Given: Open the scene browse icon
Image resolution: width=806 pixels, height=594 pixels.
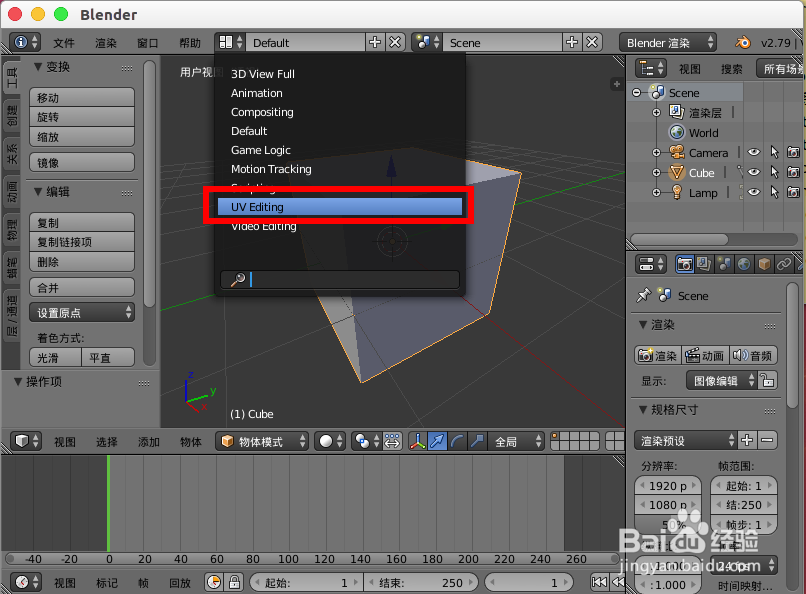Looking at the screenshot, I should click(428, 42).
